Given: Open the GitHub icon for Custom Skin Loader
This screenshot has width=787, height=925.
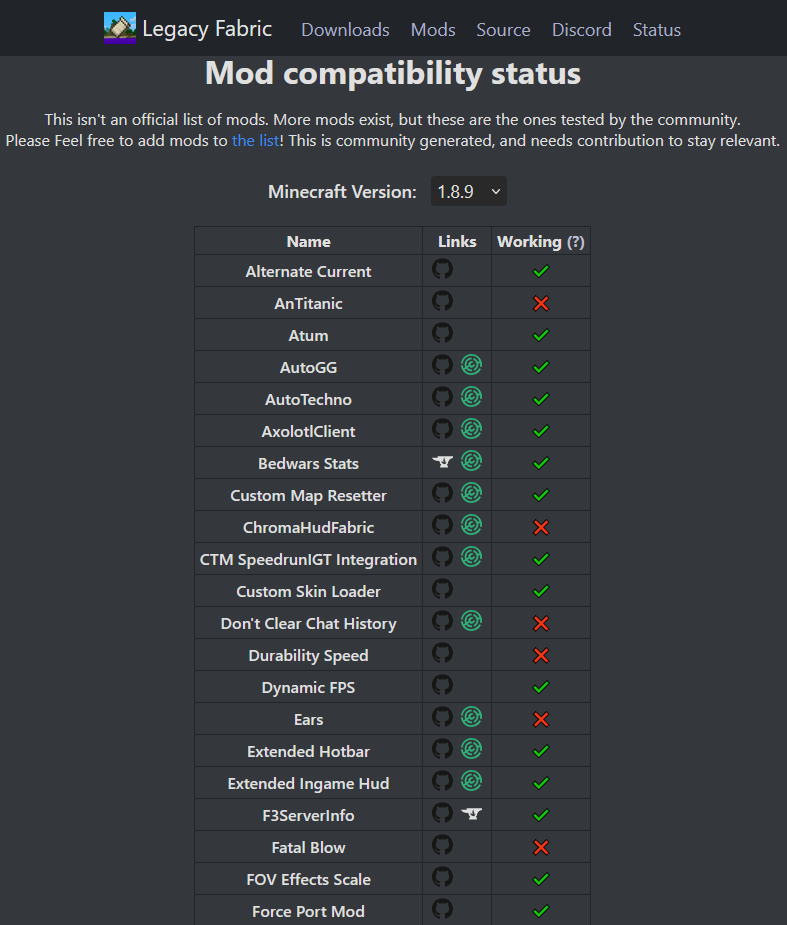Looking at the screenshot, I should pyautogui.click(x=442, y=589).
